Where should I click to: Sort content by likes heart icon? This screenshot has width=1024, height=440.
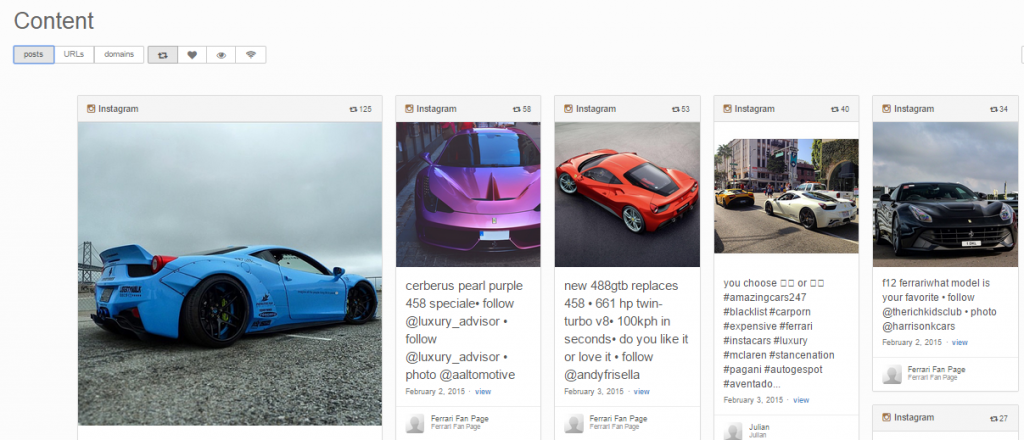click(192, 55)
